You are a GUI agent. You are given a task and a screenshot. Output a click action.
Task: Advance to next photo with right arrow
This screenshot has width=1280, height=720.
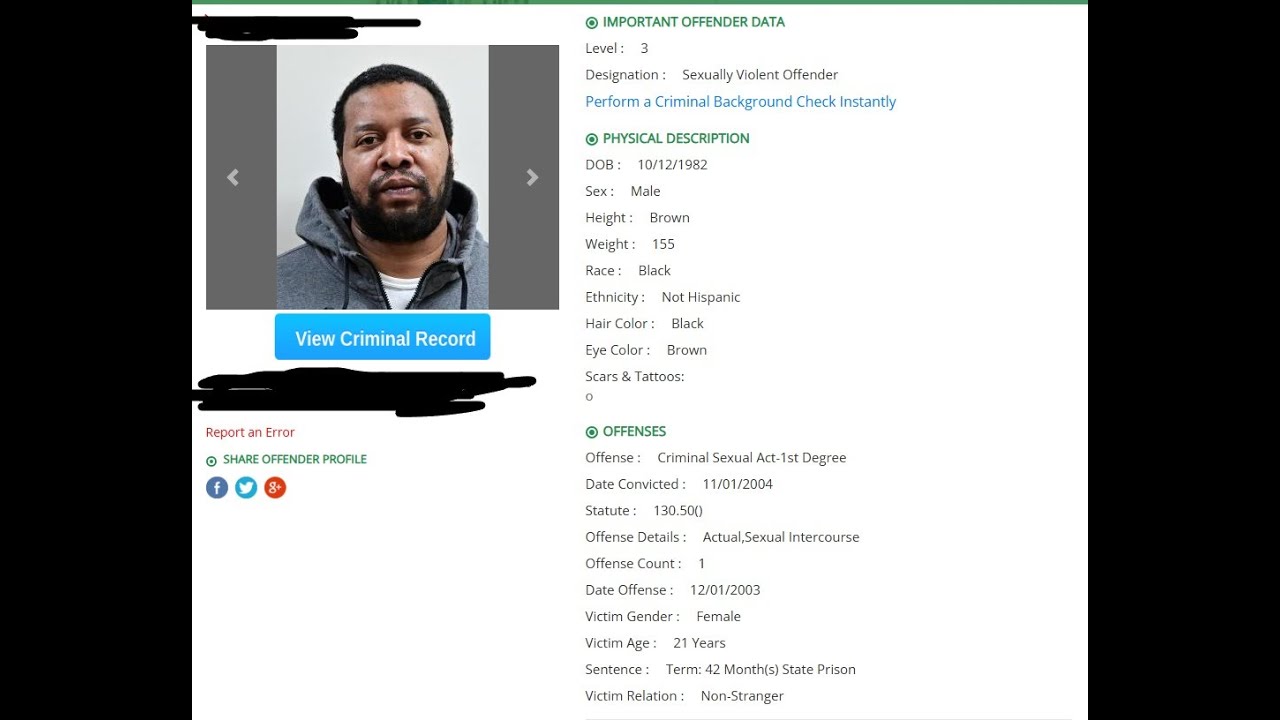[532, 178]
